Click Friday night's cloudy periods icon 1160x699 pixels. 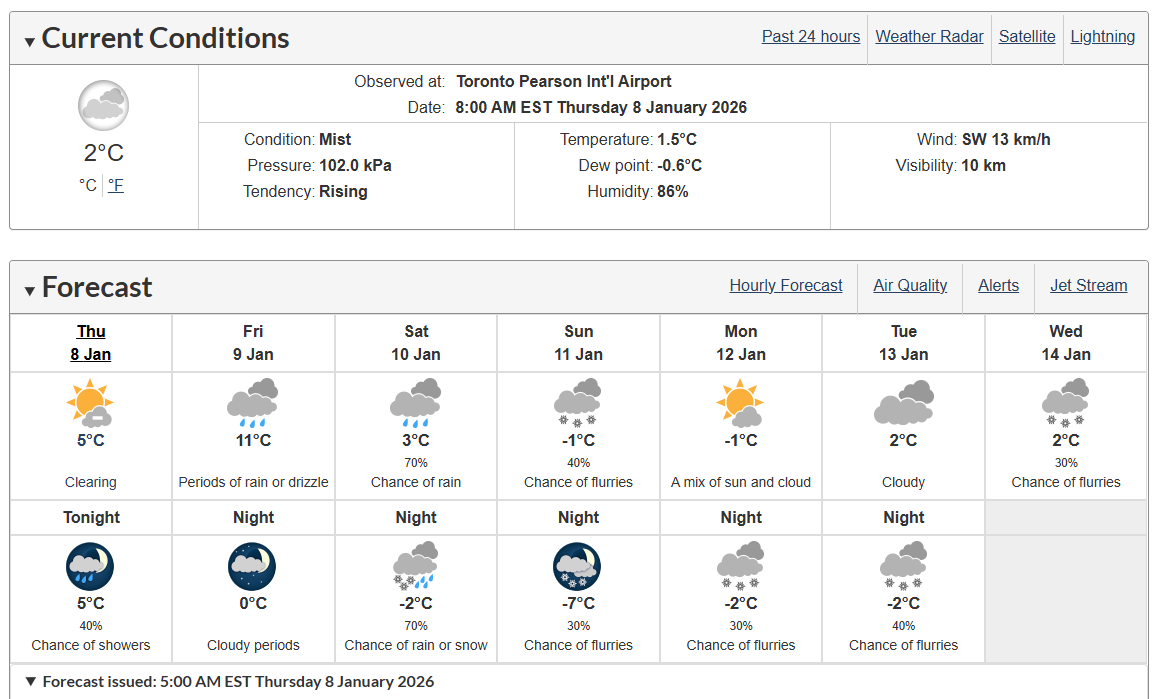(253, 567)
